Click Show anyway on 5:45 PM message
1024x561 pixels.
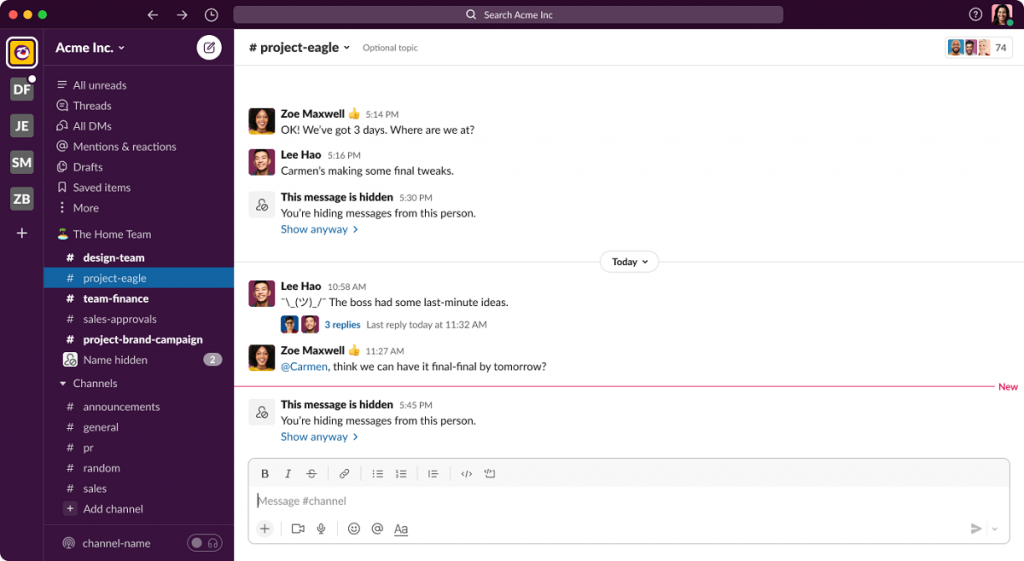(x=319, y=437)
